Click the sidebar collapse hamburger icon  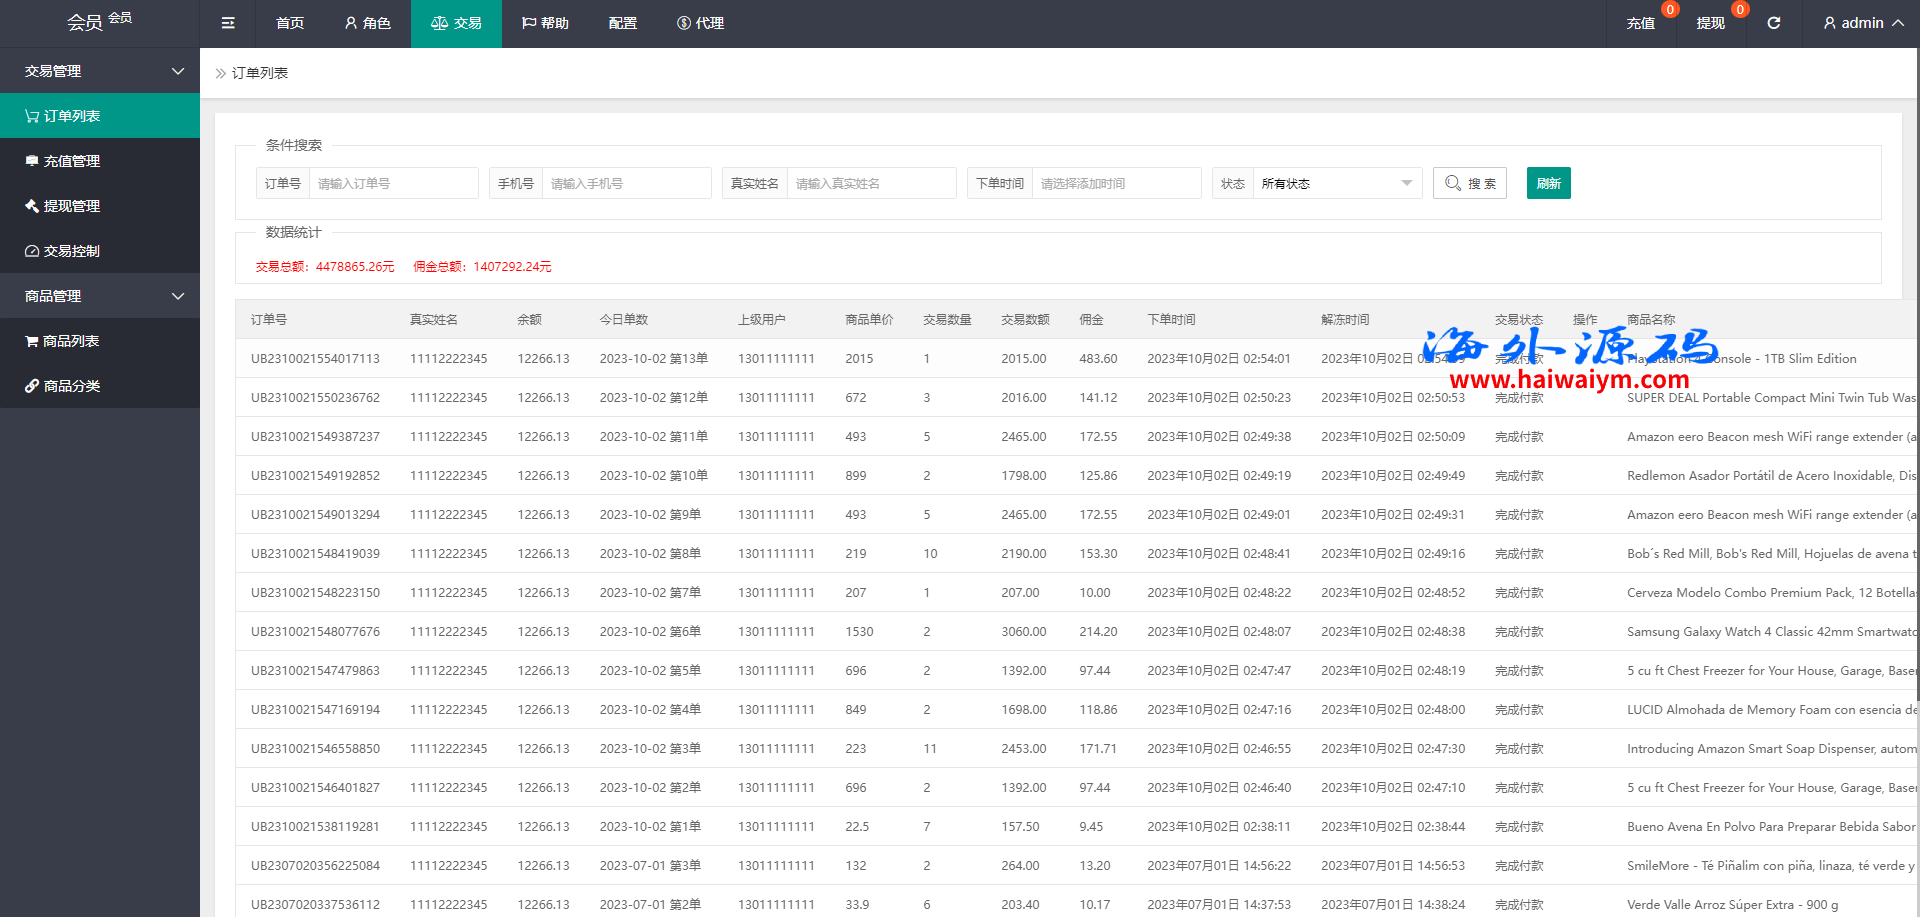[228, 23]
